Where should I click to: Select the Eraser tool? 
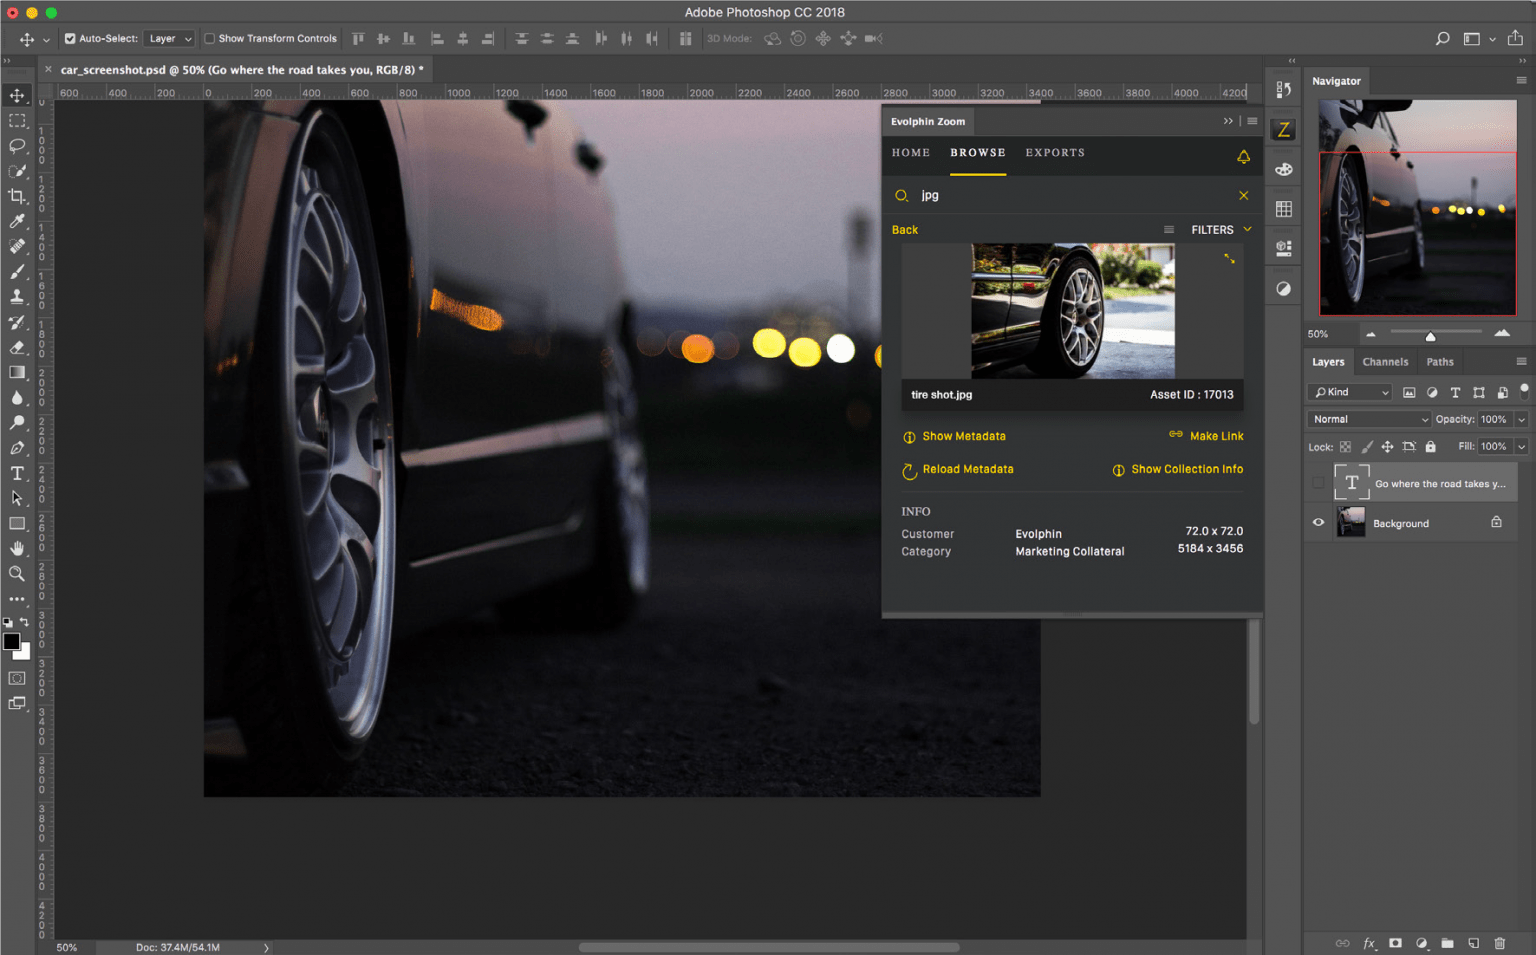tap(17, 347)
